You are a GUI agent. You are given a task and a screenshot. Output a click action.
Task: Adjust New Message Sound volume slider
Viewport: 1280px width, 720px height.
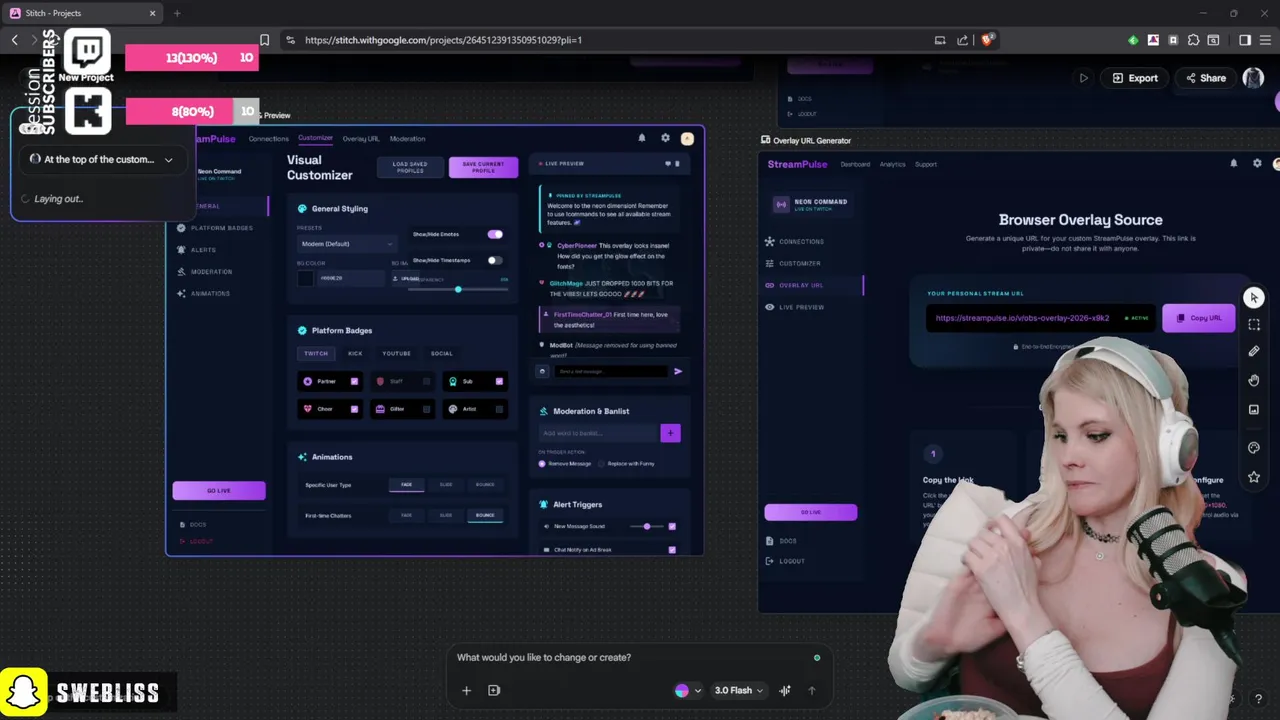click(x=647, y=526)
